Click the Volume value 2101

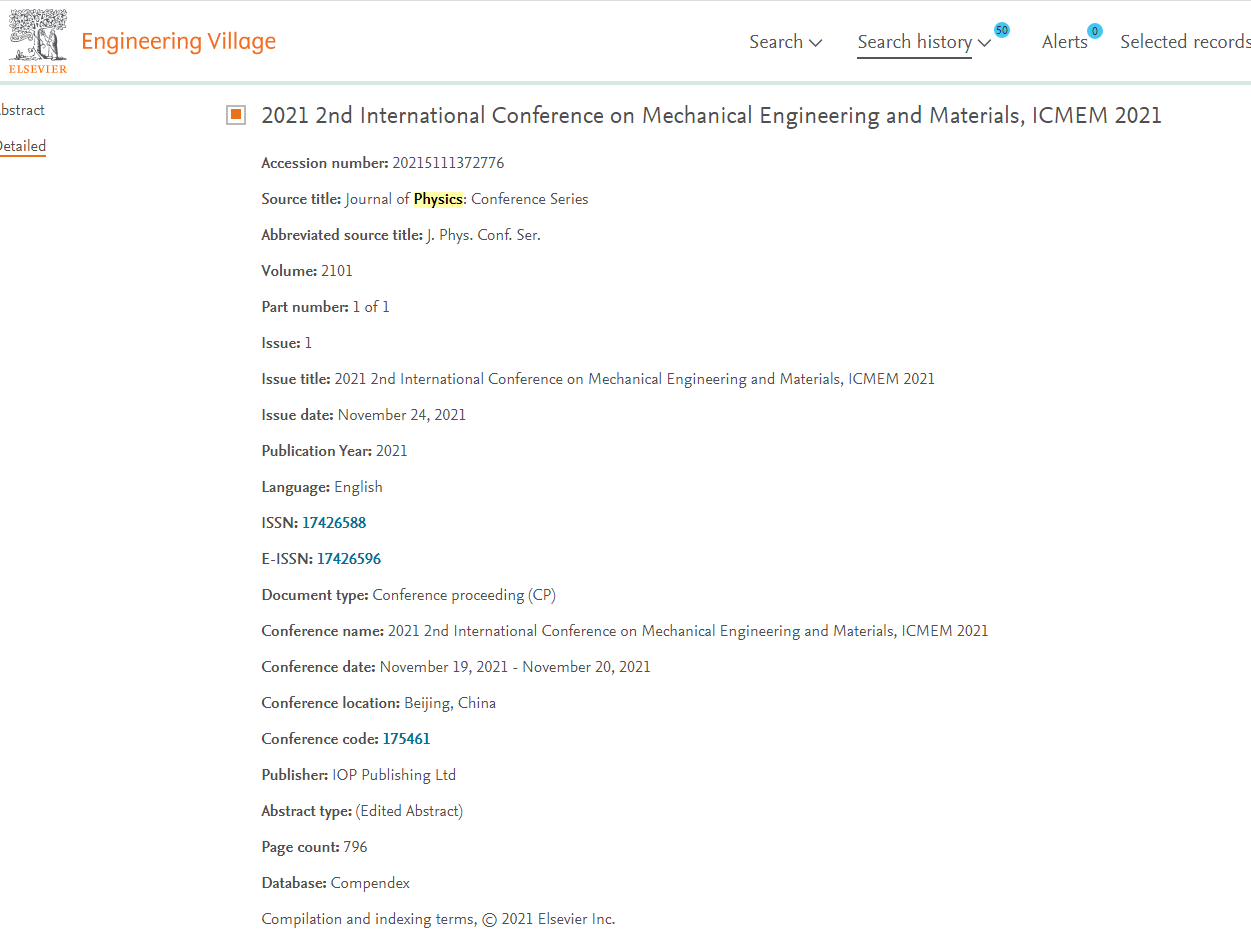click(x=337, y=271)
